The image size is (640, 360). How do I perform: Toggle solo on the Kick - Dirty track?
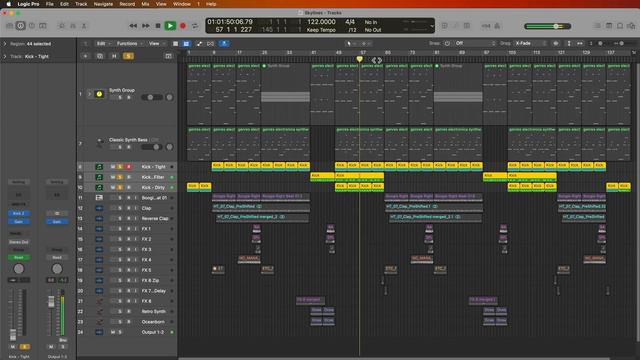click(x=120, y=187)
